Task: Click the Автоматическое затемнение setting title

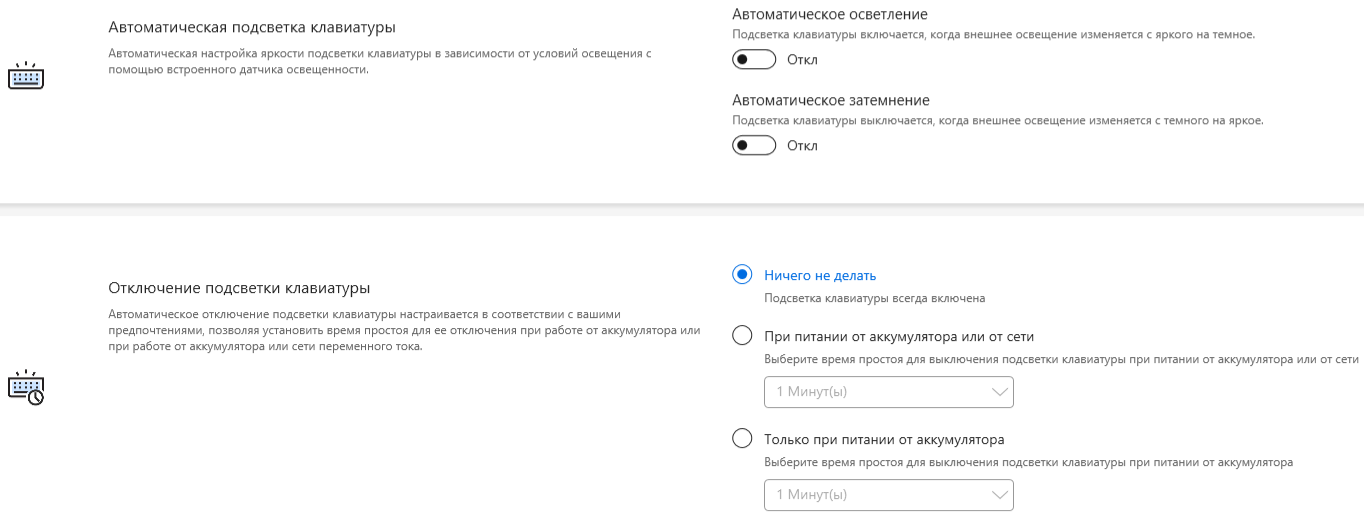Action: (831, 100)
